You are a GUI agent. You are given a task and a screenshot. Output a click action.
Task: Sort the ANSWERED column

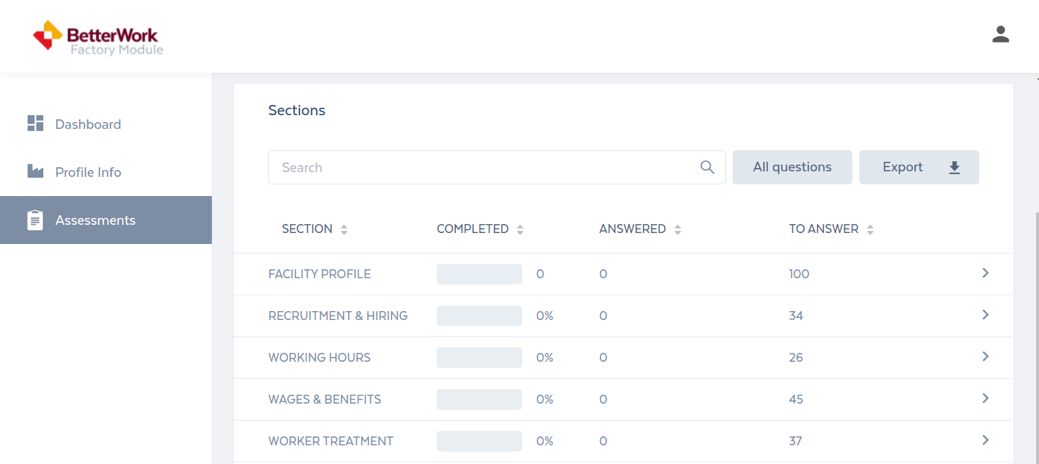677,229
